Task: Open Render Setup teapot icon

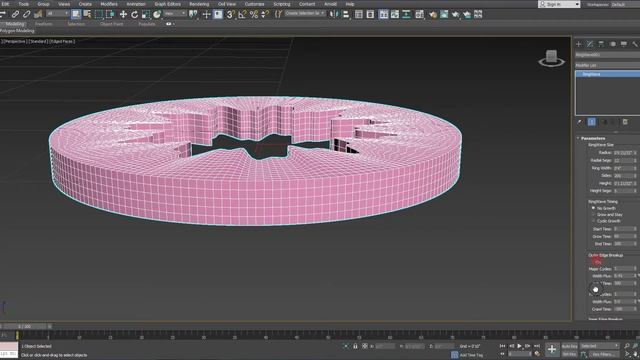Action: pos(432,14)
